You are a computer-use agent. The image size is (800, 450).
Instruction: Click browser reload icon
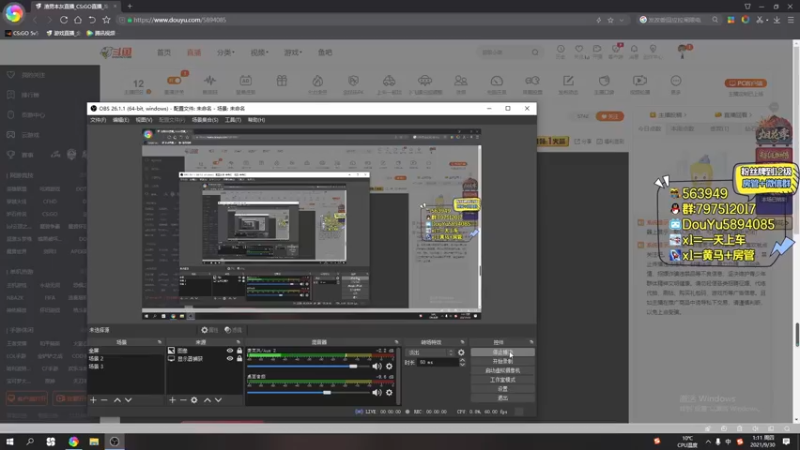click(64, 20)
